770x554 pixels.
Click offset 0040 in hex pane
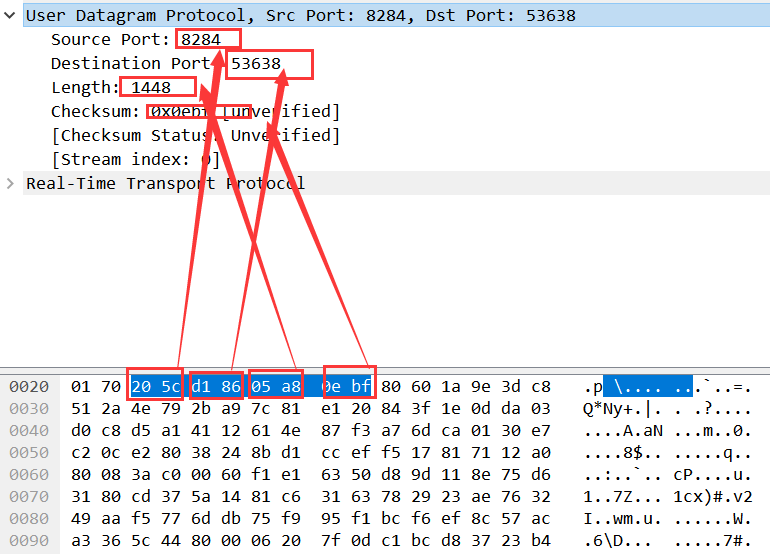(x=29, y=431)
